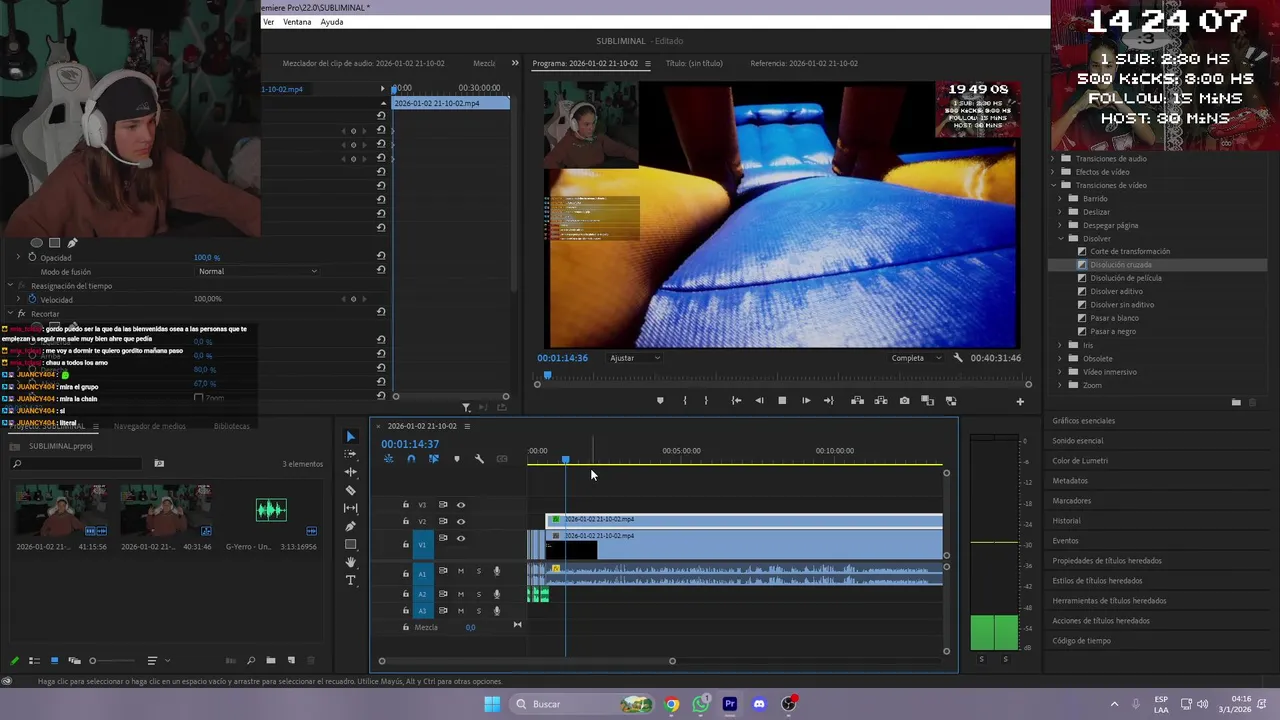This screenshot has width=1280, height=720.
Task: Click the Lift button in Program monitor
Action: [x=857, y=401]
